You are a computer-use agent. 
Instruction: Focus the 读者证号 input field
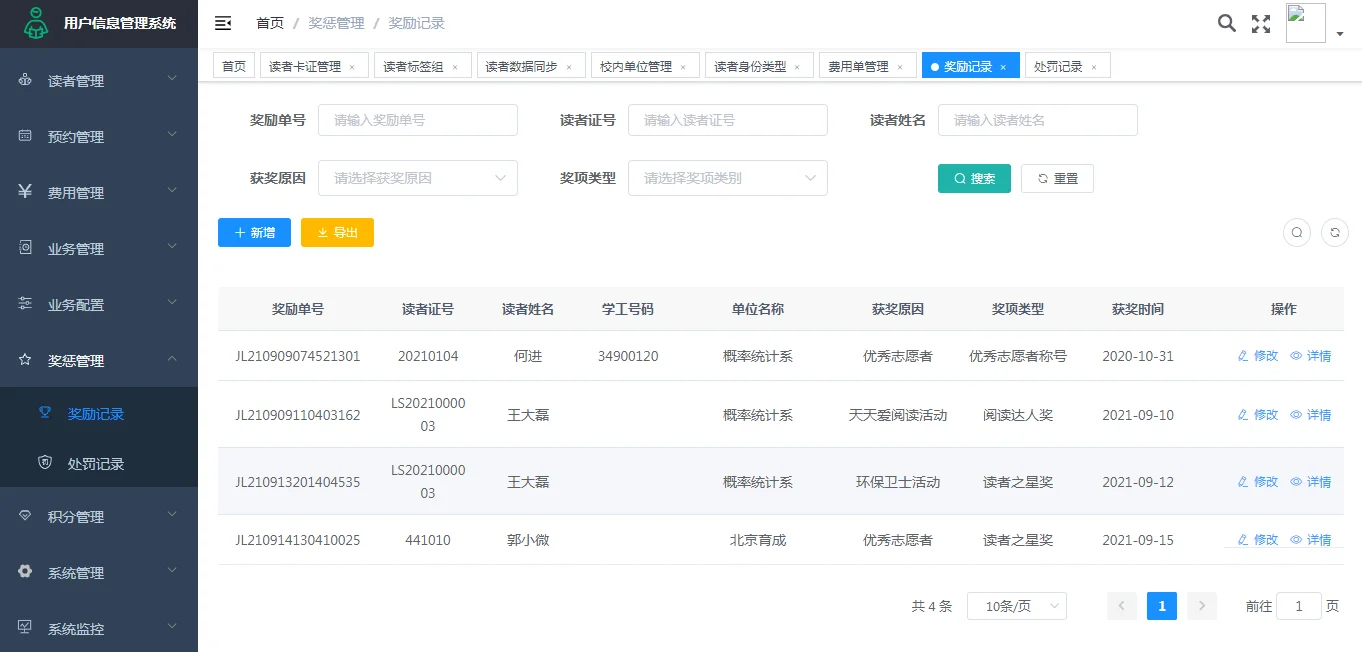click(728, 120)
